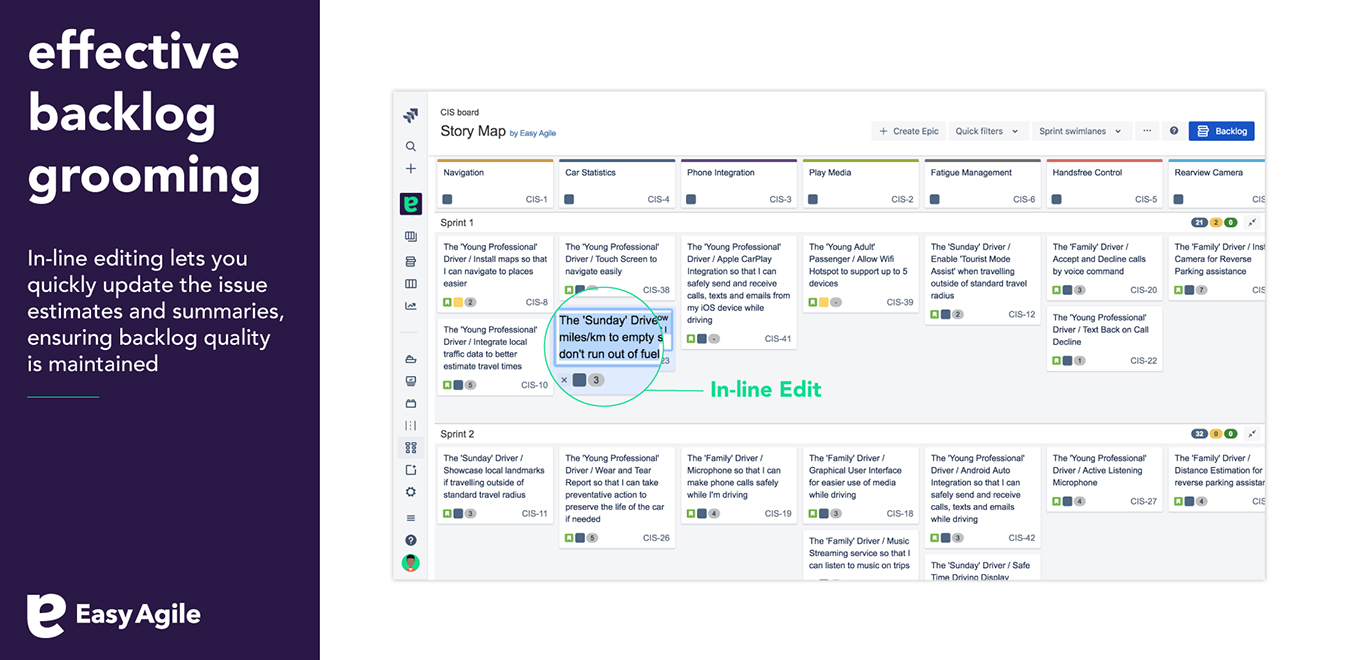This screenshot has height=660, width=1350.
Task: Open the more options ellipsis menu
Action: pos(1147,131)
